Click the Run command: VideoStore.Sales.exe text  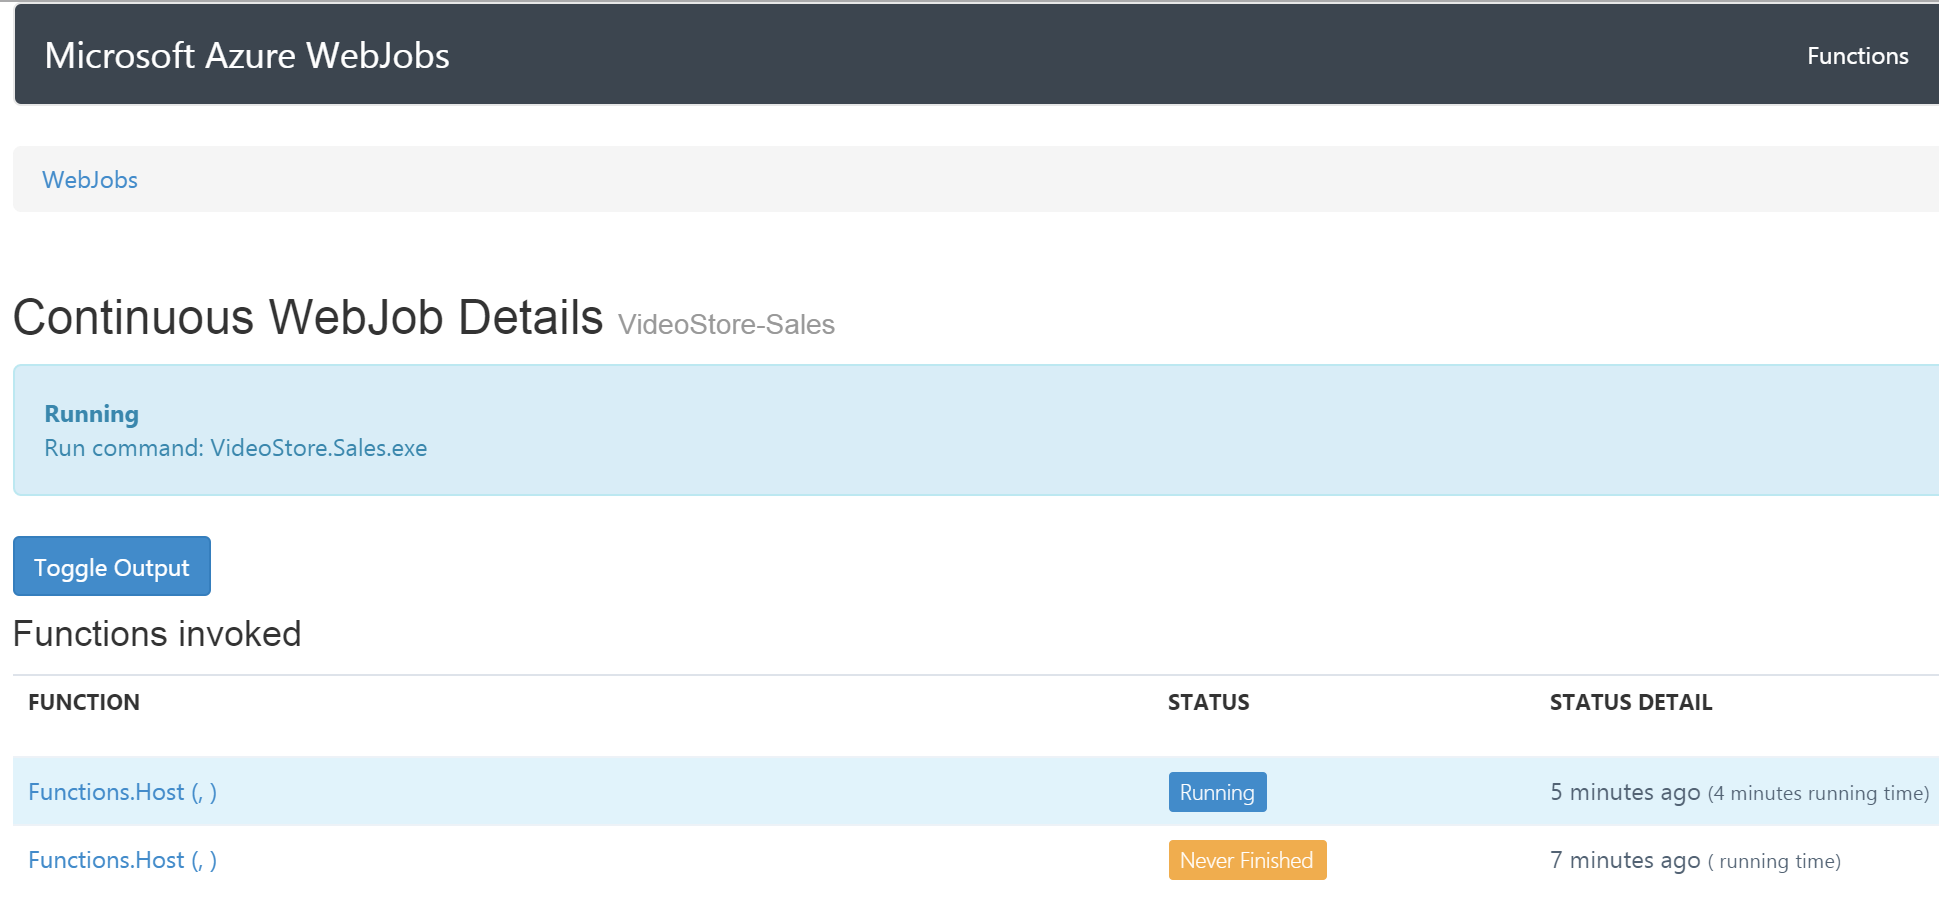pos(236,448)
